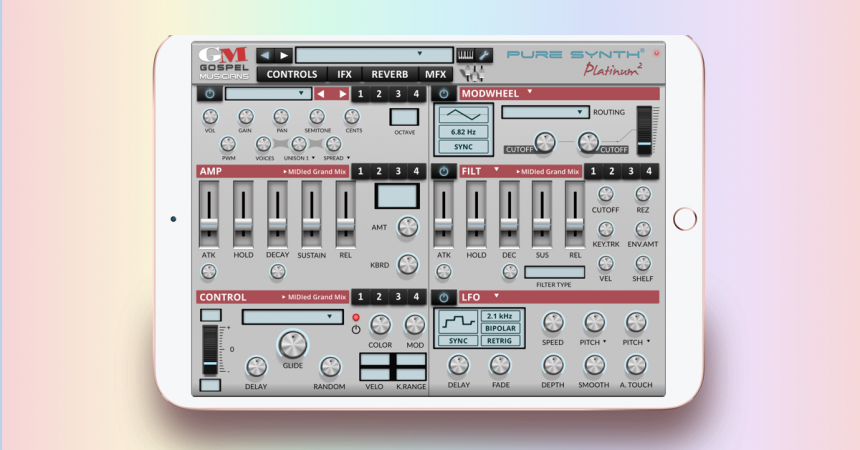Click the modwheel waveform shape display
The image size is (860, 450).
(x=463, y=115)
